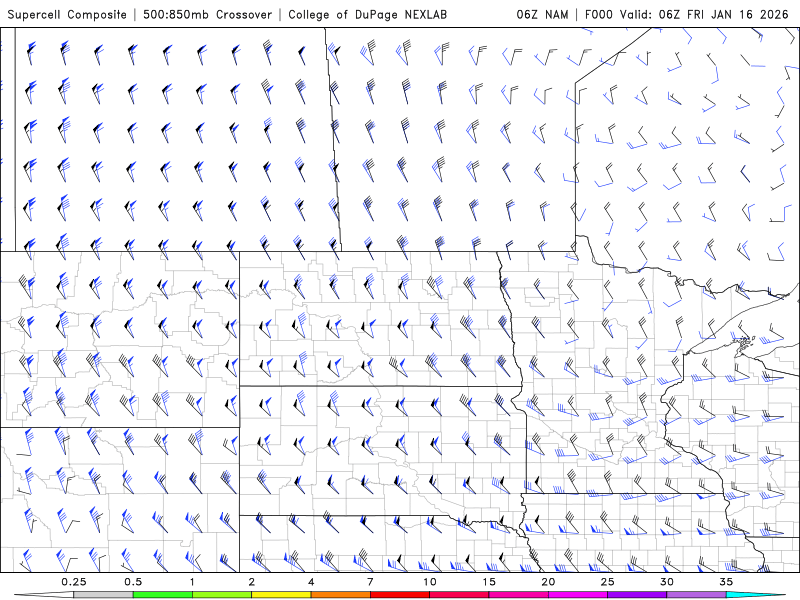Image resolution: width=800 pixels, height=600 pixels.
Task: Click the "06Z NAM" model run label
Action: pyautogui.click(x=542, y=14)
